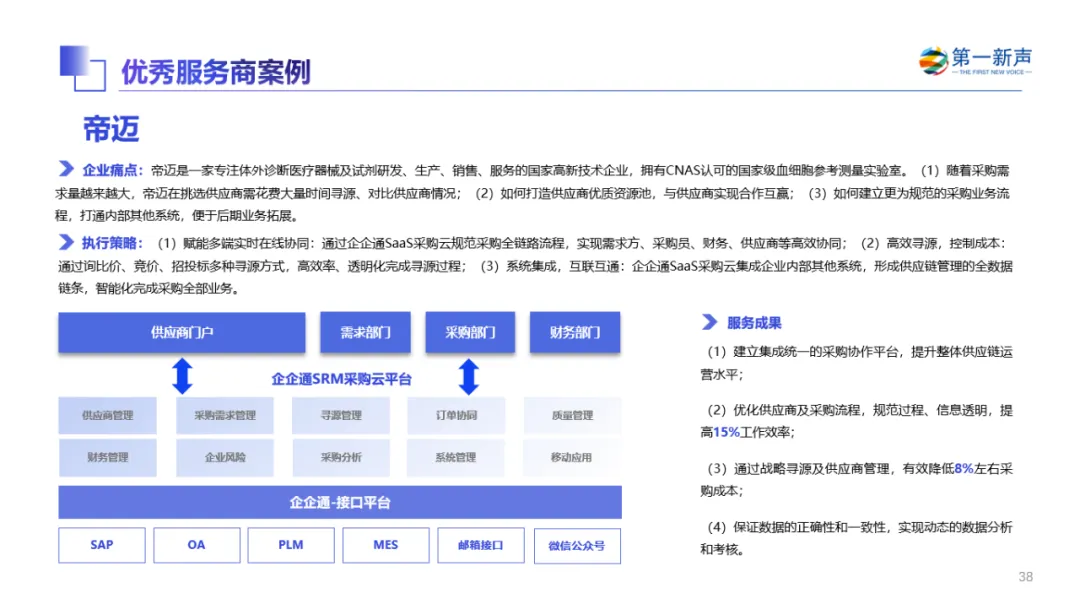Click result item (4) 保证数据的正确性和一致性

coord(856,538)
